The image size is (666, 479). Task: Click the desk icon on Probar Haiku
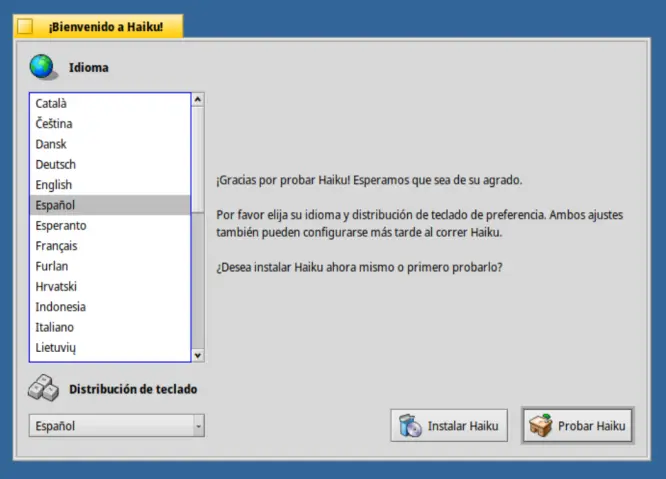541,425
